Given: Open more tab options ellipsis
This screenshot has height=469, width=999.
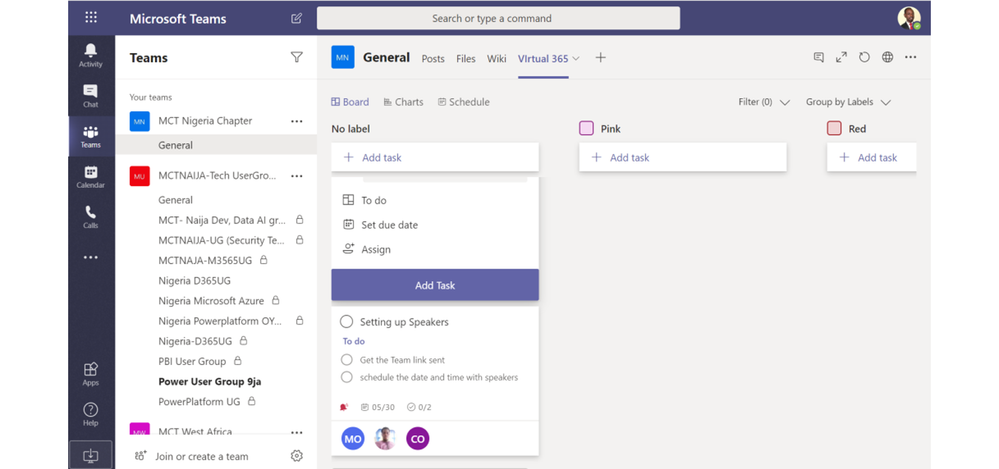Looking at the screenshot, I should (x=910, y=57).
